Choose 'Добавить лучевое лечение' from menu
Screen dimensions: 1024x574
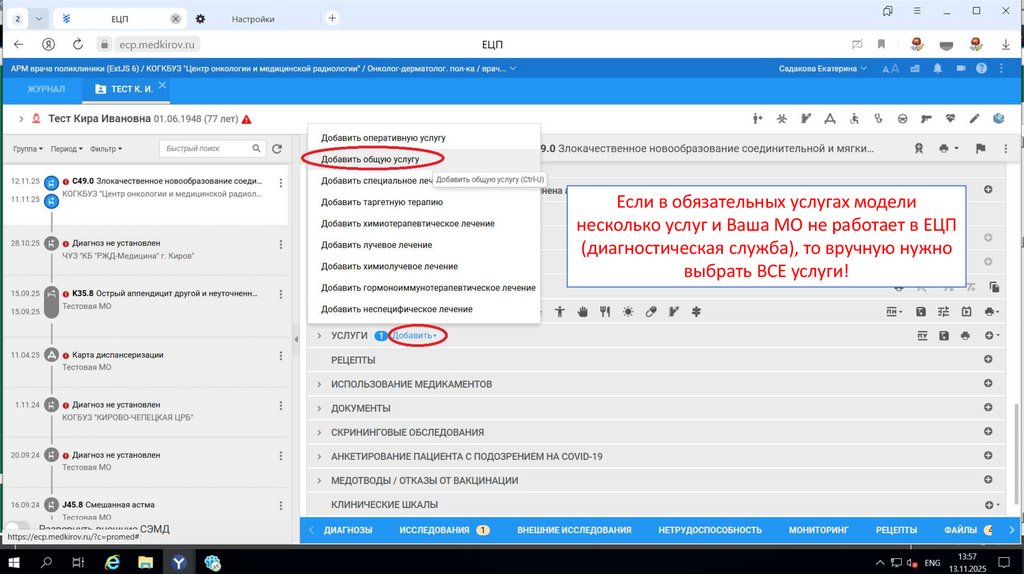376,245
